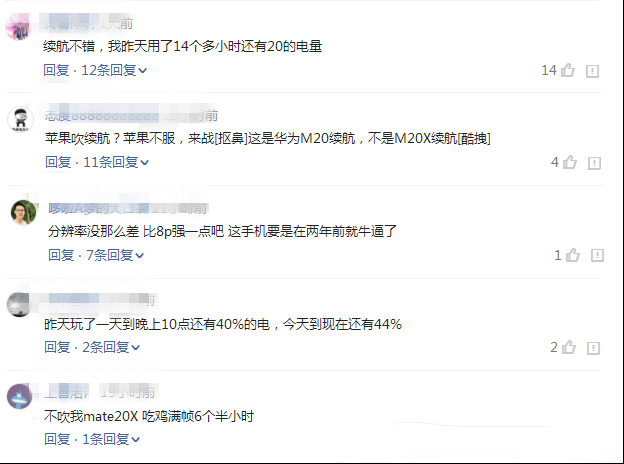Report the comment about 14 hours battery
The height and width of the screenshot is (464, 624).
[592, 71]
